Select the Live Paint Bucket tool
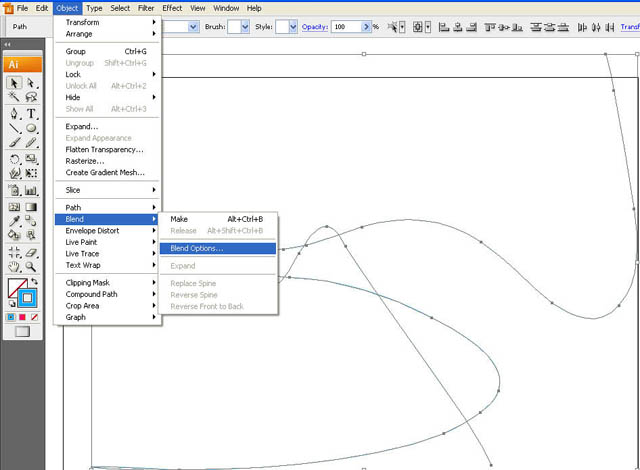This screenshot has height=470, width=640. click(x=14, y=235)
